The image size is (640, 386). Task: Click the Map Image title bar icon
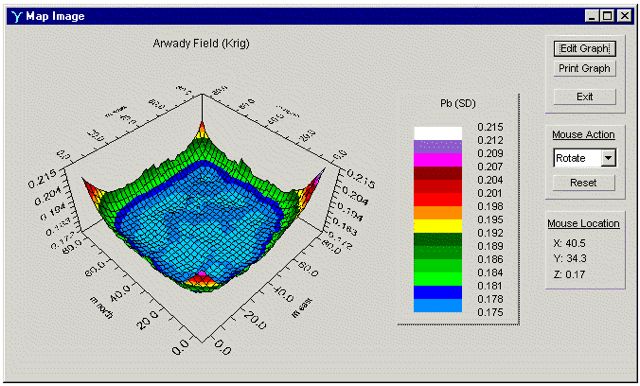coord(16,16)
